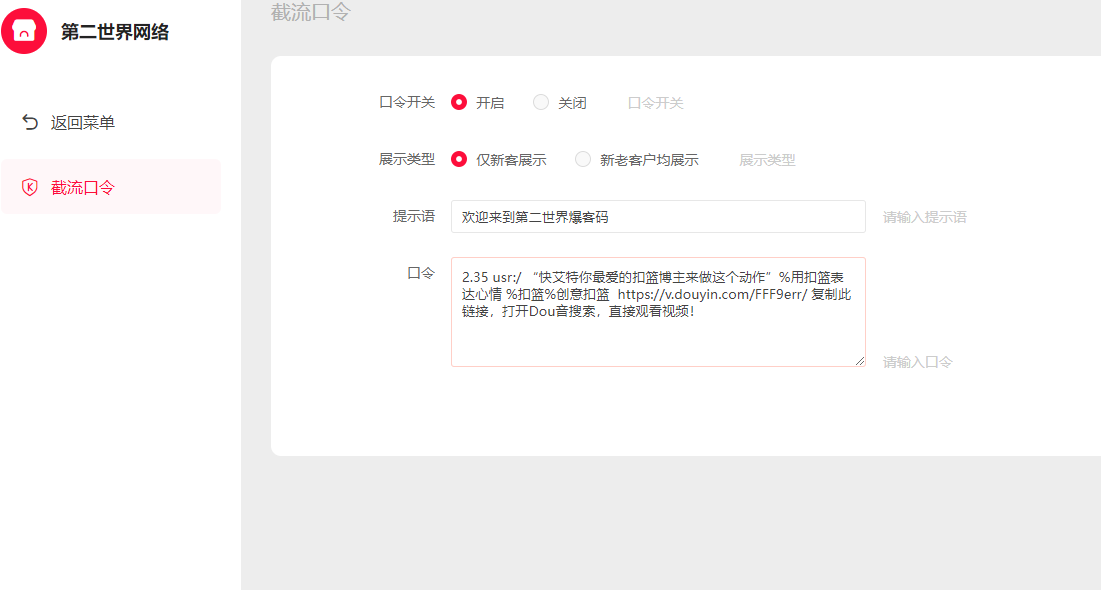Click the 请输入口令 hint text
Screen dimensions: 1101x590
[917, 362]
